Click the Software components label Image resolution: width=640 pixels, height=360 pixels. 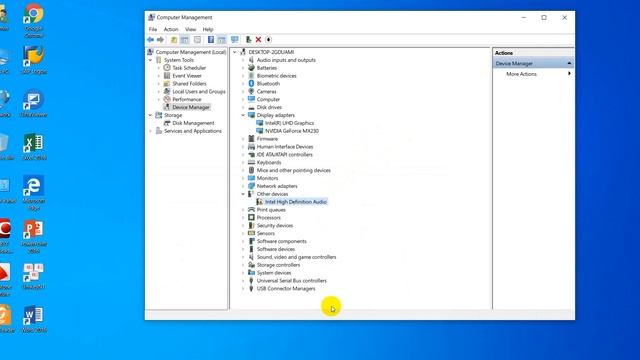click(282, 241)
